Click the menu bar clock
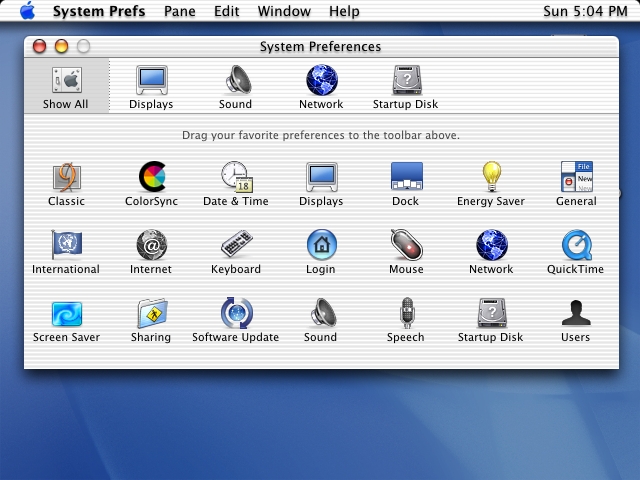 585,11
